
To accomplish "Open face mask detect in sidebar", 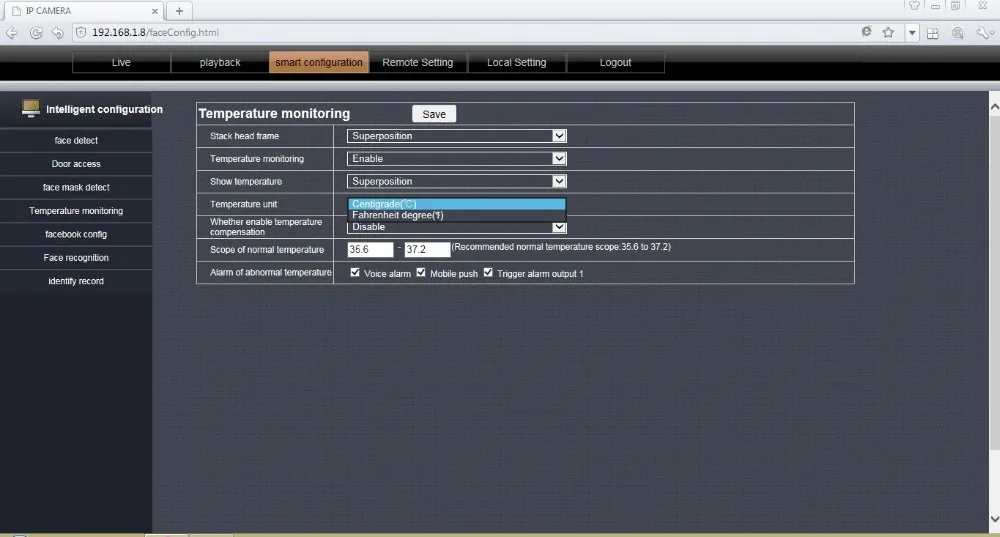I will (76, 188).
